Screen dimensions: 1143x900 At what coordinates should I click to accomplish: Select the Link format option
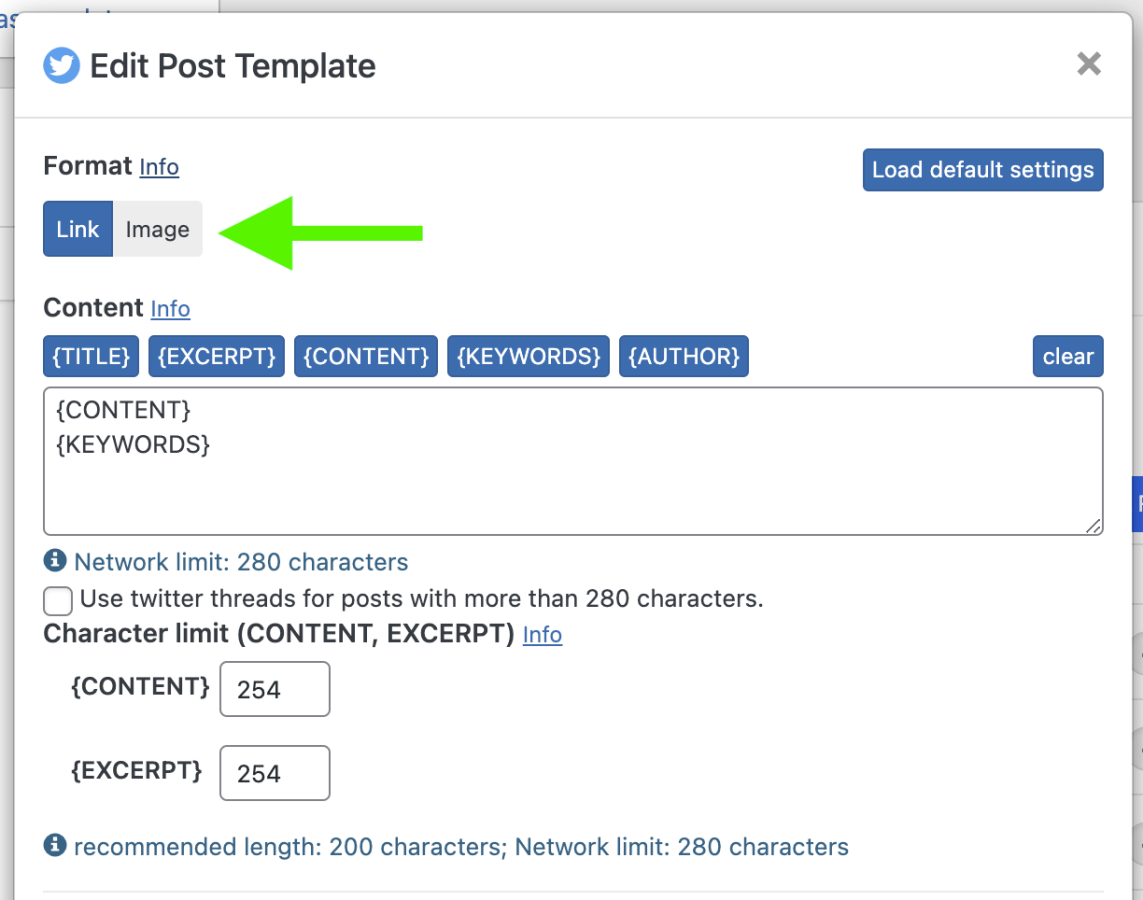point(78,229)
